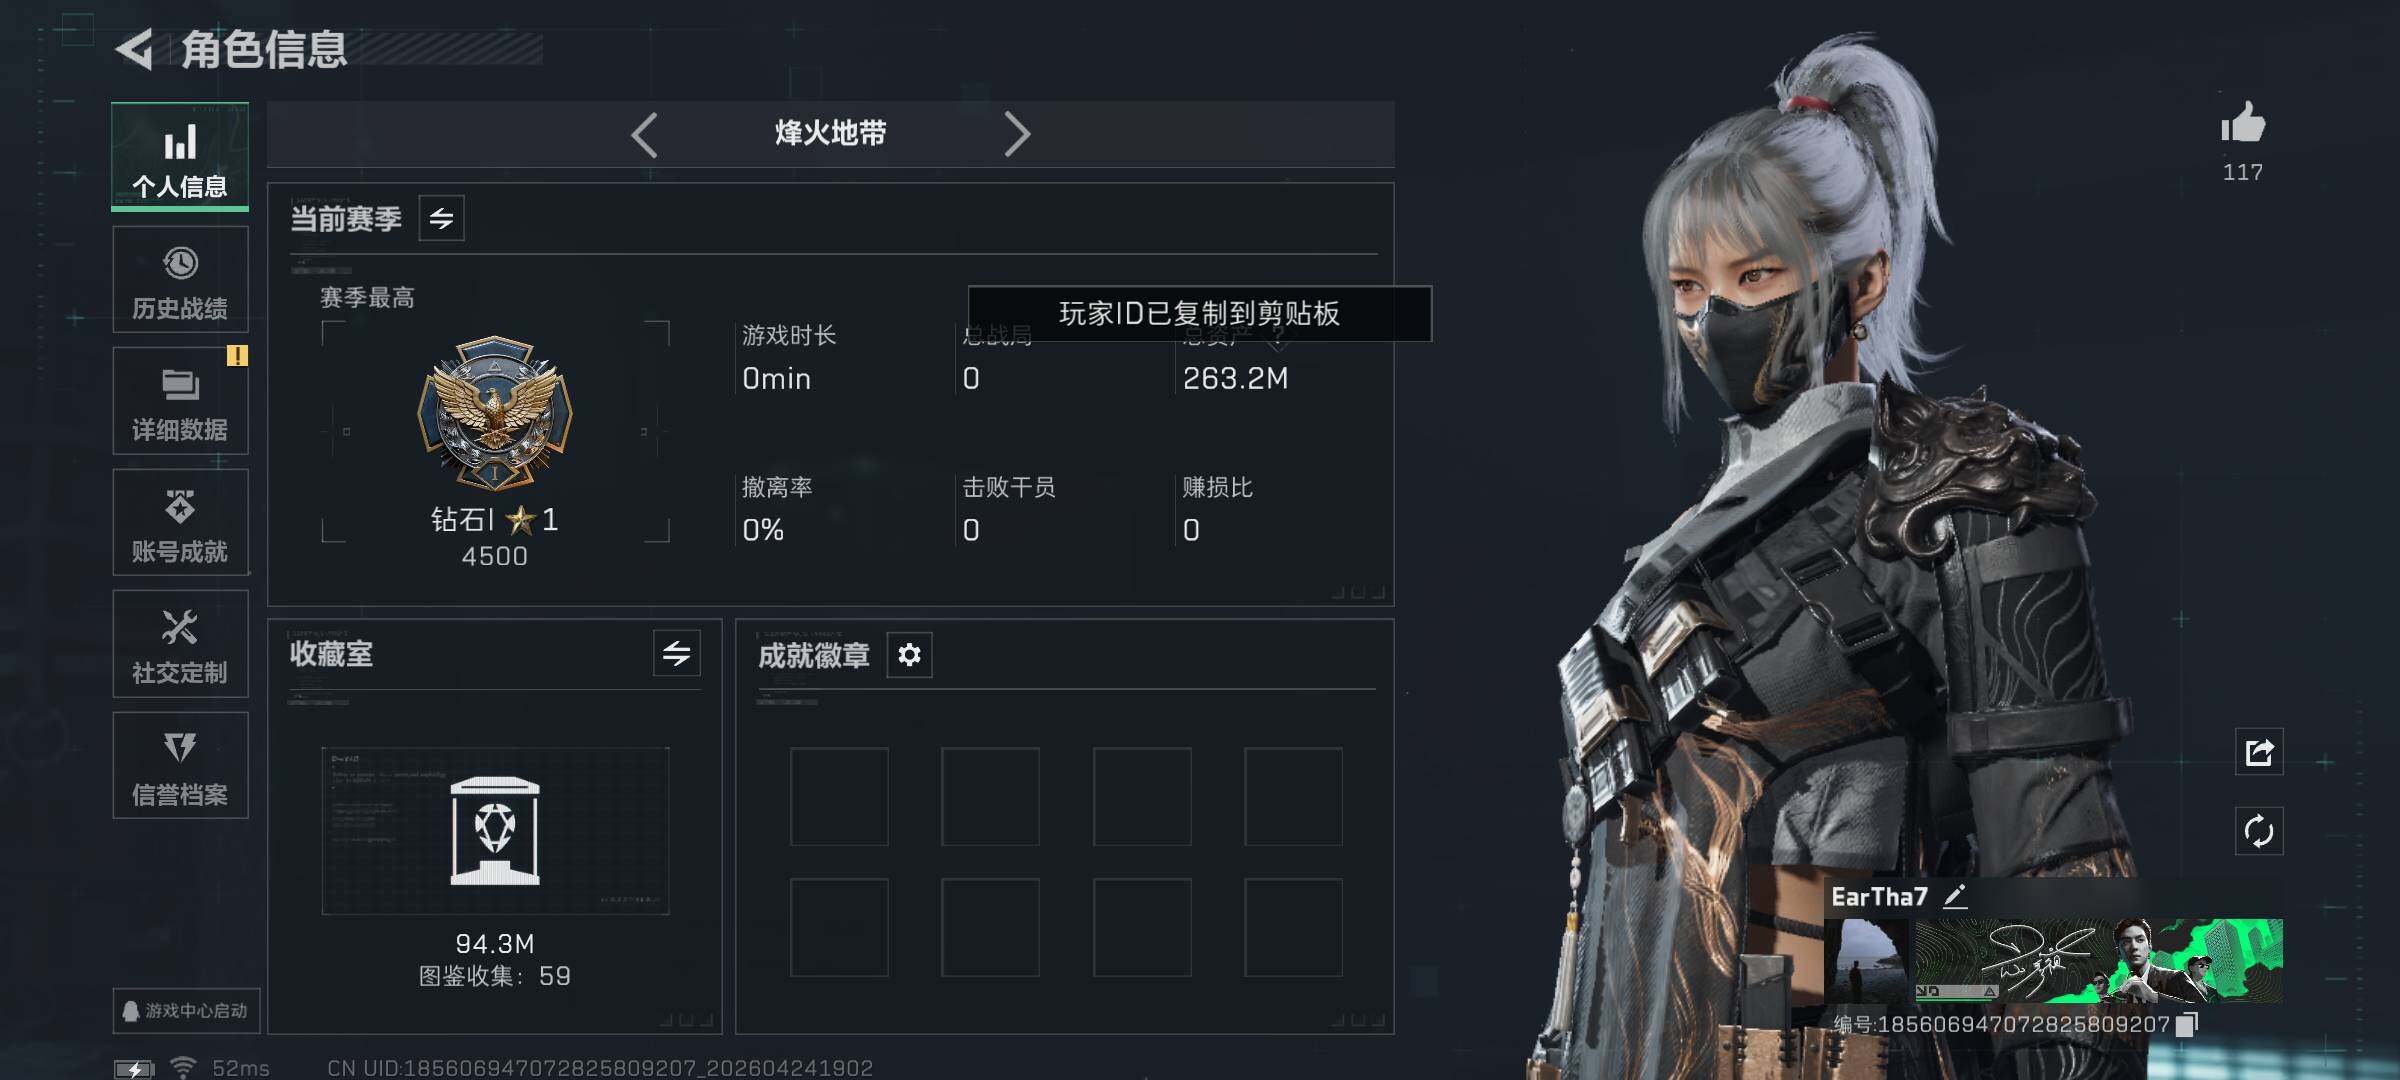The height and width of the screenshot is (1080, 2400).
Task: Toggle the 收藏室 swap view button
Action: coord(677,654)
